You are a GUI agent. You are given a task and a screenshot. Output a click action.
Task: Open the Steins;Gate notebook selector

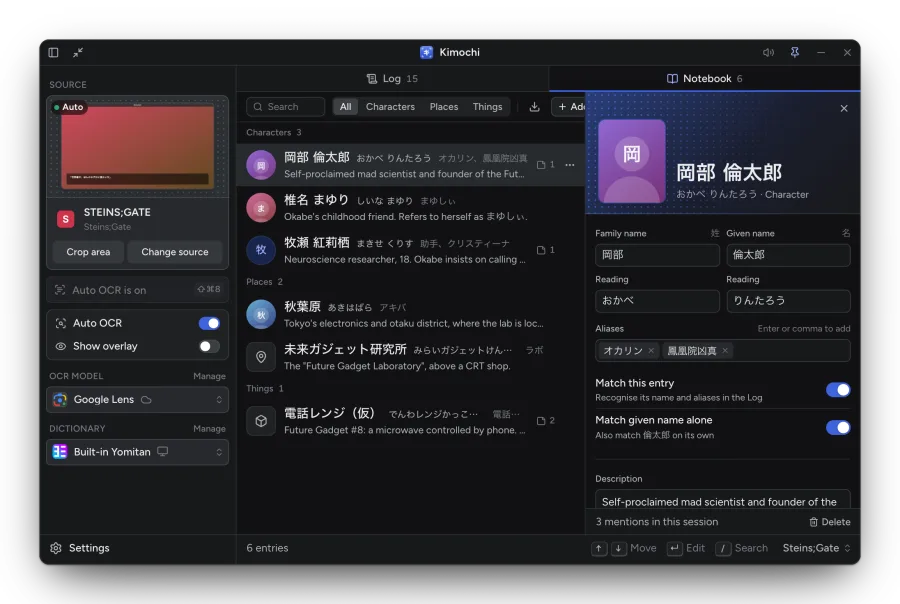point(816,548)
